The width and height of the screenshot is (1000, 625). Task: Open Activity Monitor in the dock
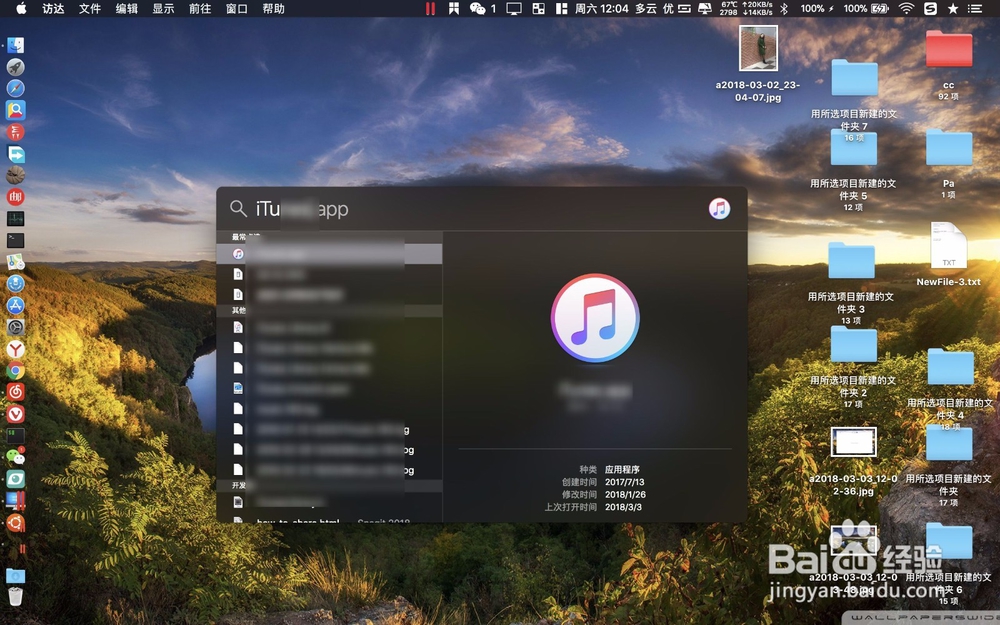[x=15, y=219]
